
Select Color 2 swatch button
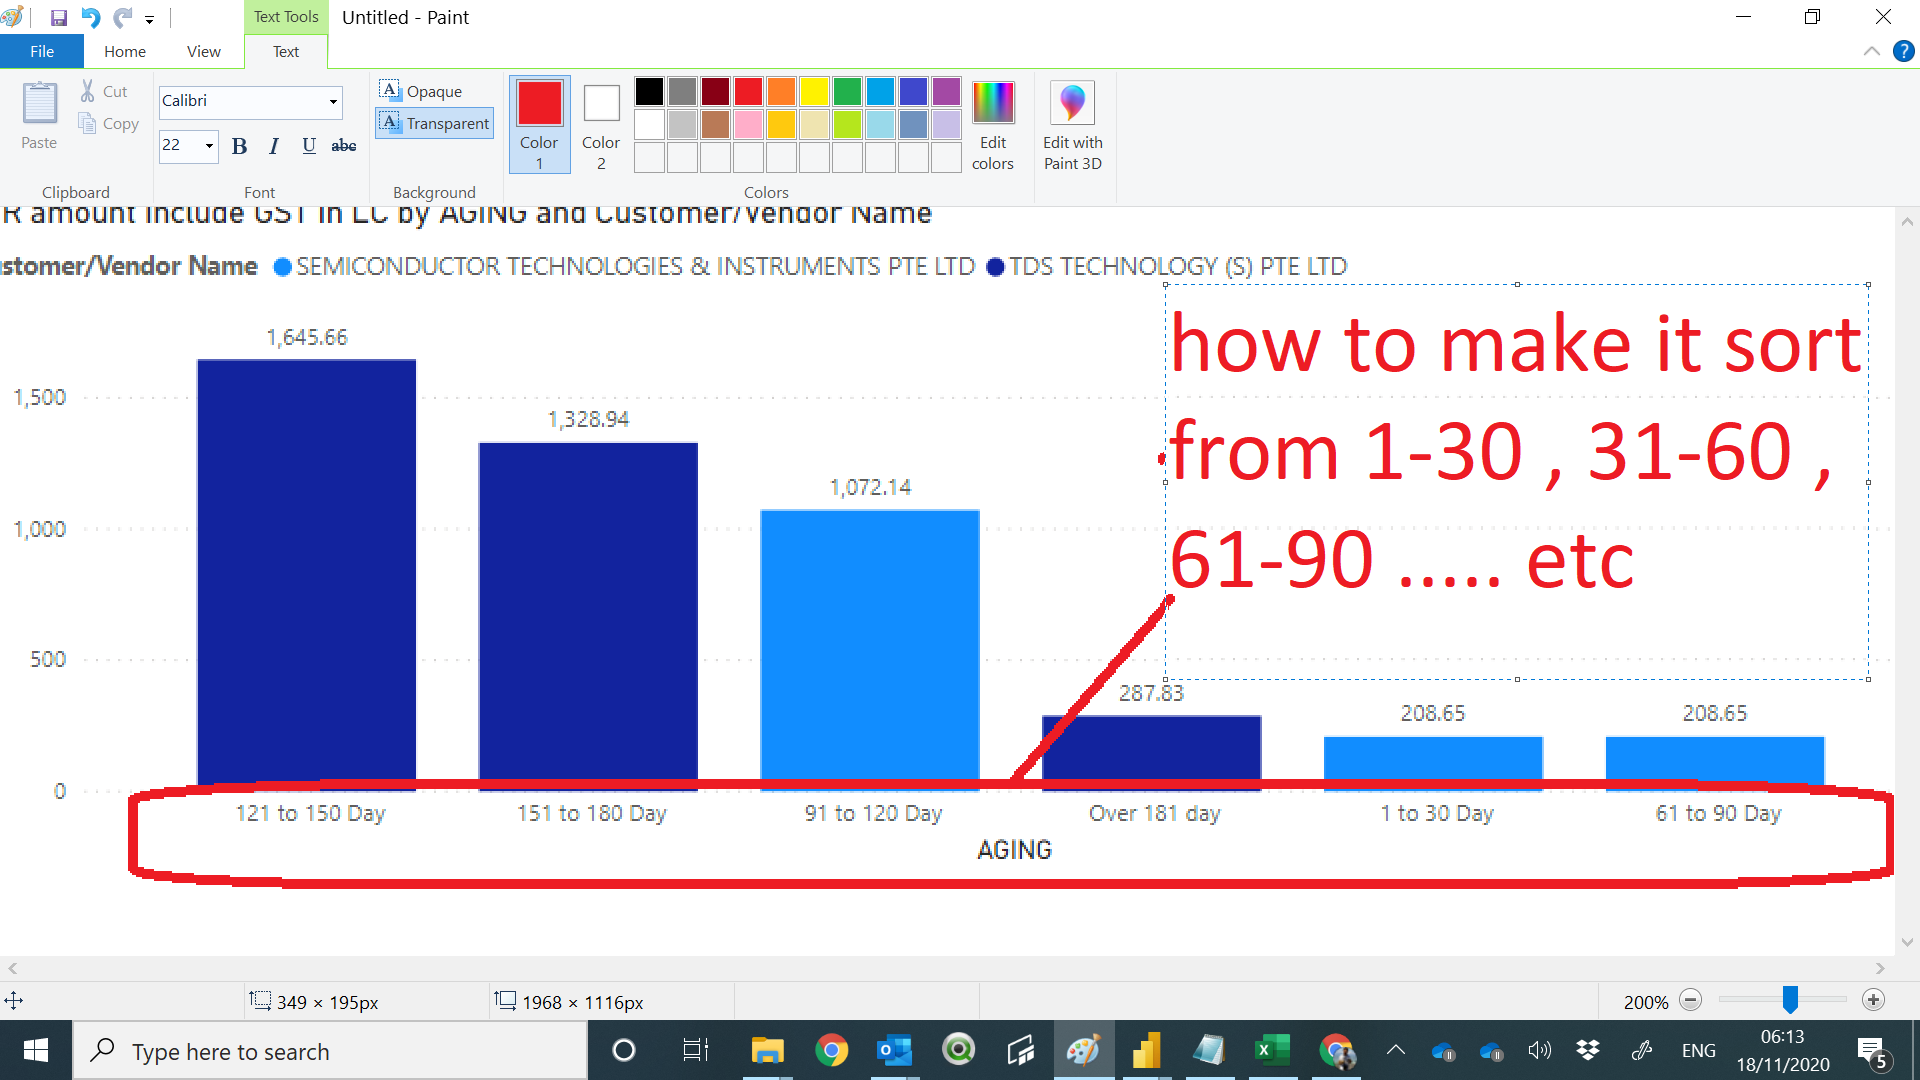[x=601, y=126]
